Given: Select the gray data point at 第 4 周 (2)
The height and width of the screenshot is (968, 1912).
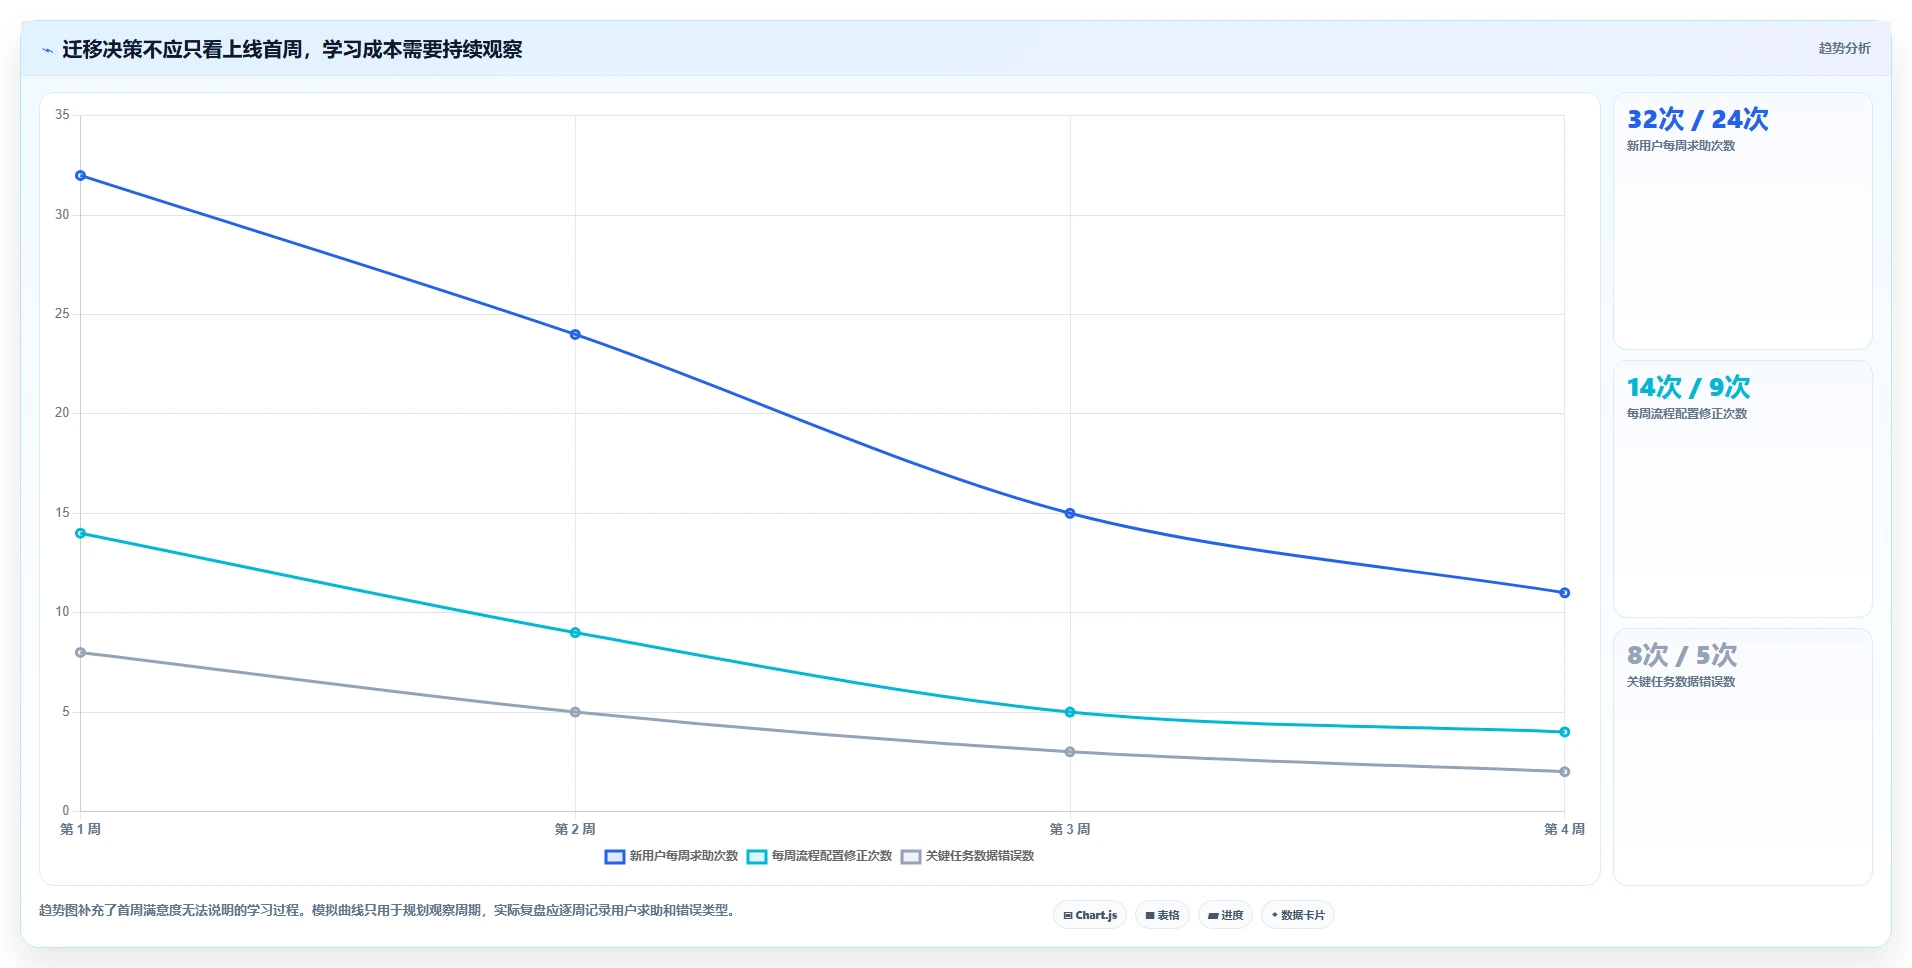Looking at the screenshot, I should (1565, 772).
